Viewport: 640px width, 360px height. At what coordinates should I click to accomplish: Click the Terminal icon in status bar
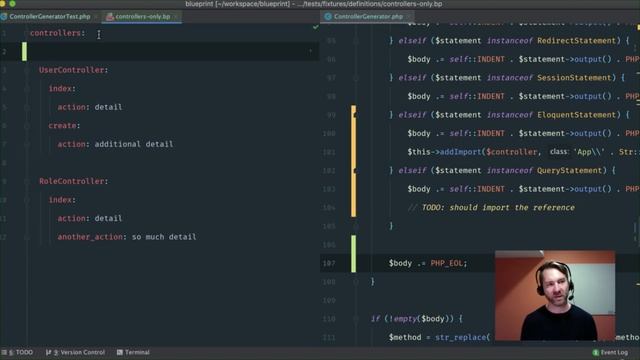(x=120, y=352)
